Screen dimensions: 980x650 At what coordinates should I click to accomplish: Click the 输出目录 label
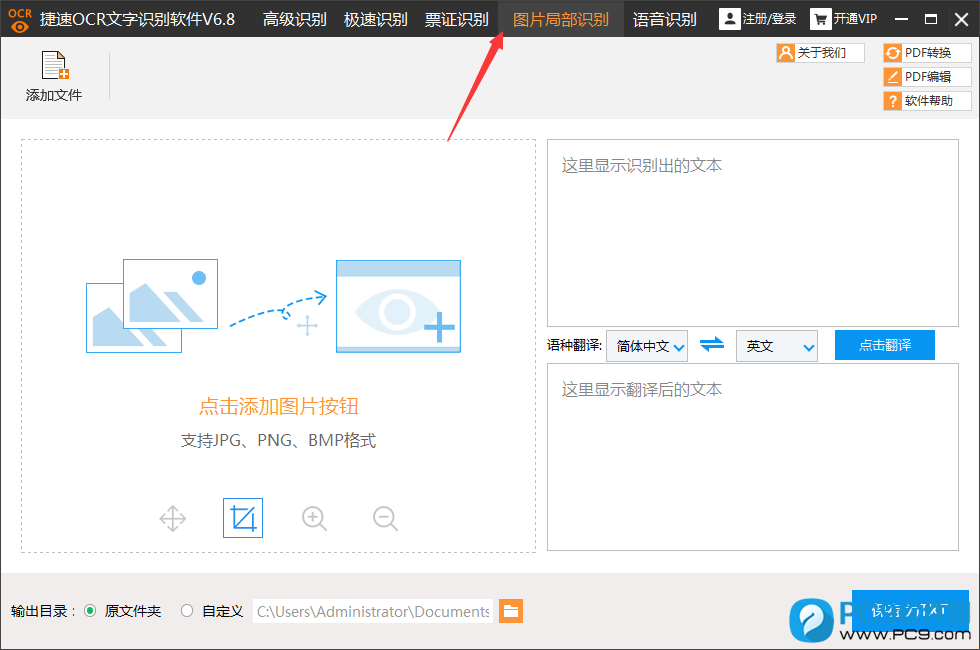42,611
